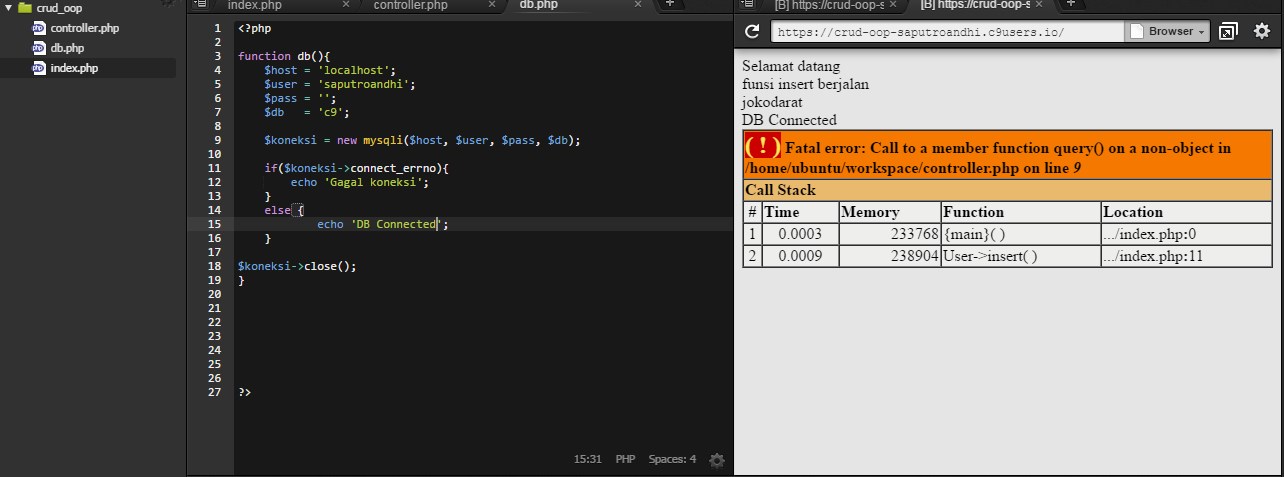Click the echo 'Gagal koneksi' line
Image resolution: width=1284 pixels, height=477 pixels.
coord(362,182)
